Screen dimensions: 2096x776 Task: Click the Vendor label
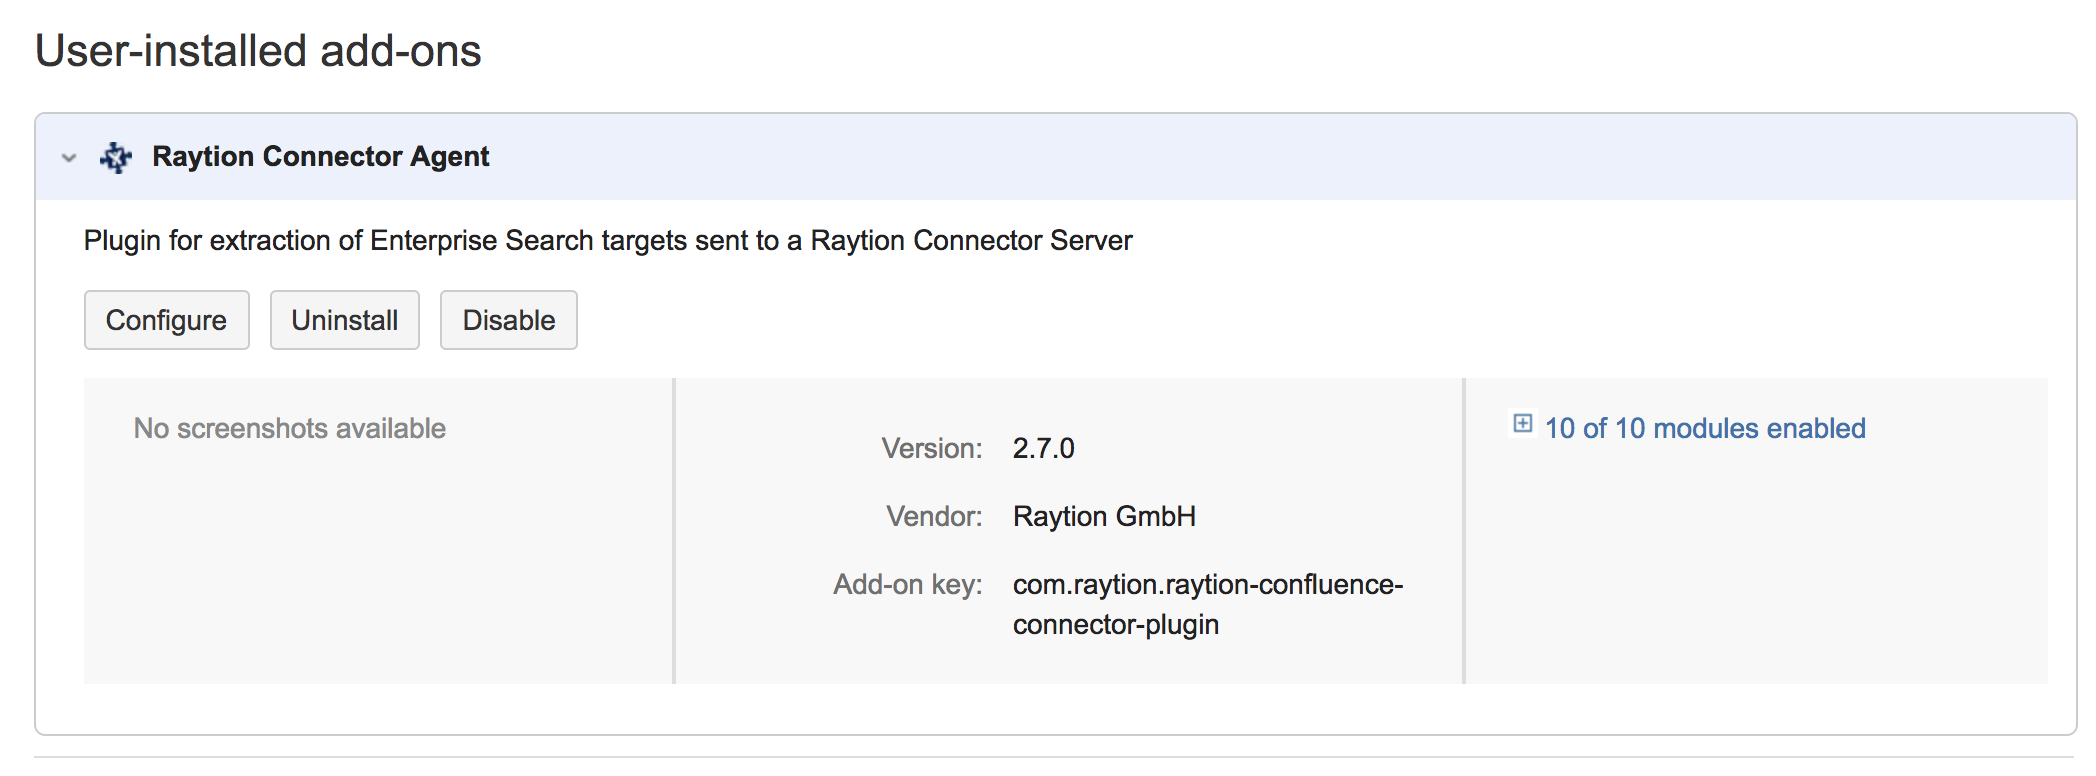pyautogui.click(x=934, y=516)
